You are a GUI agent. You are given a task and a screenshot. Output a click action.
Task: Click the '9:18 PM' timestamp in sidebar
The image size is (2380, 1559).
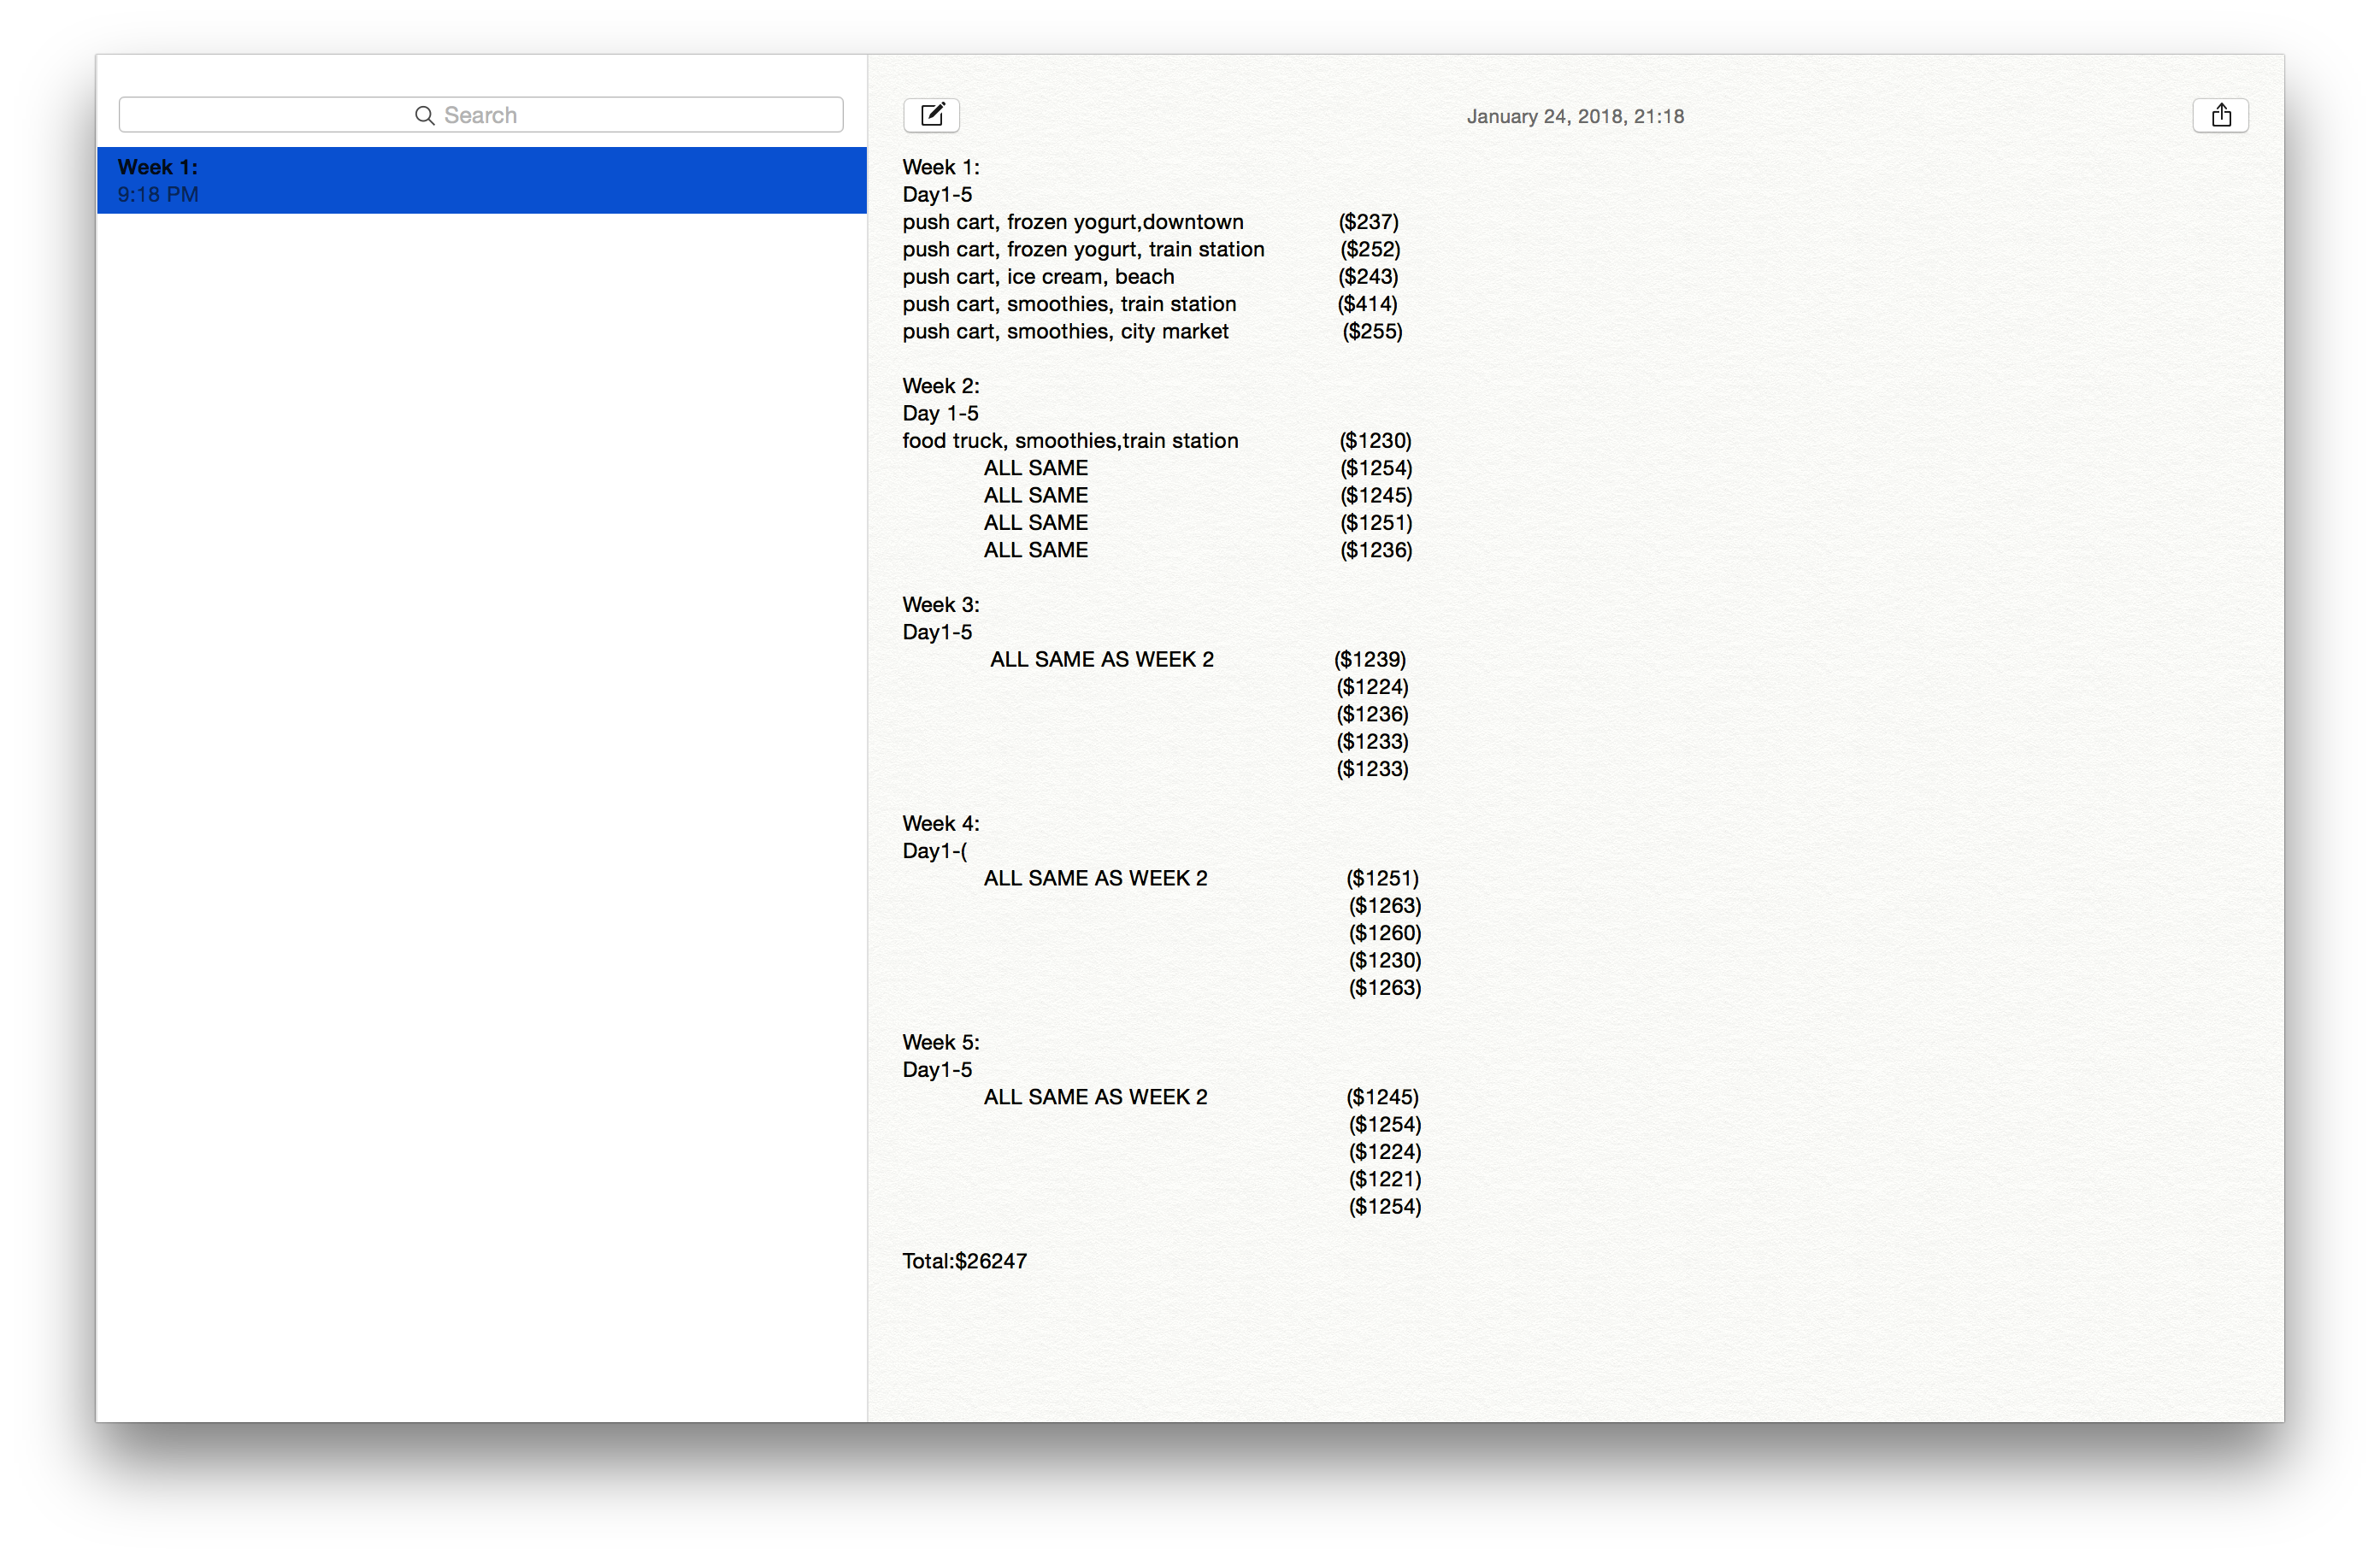click(158, 194)
